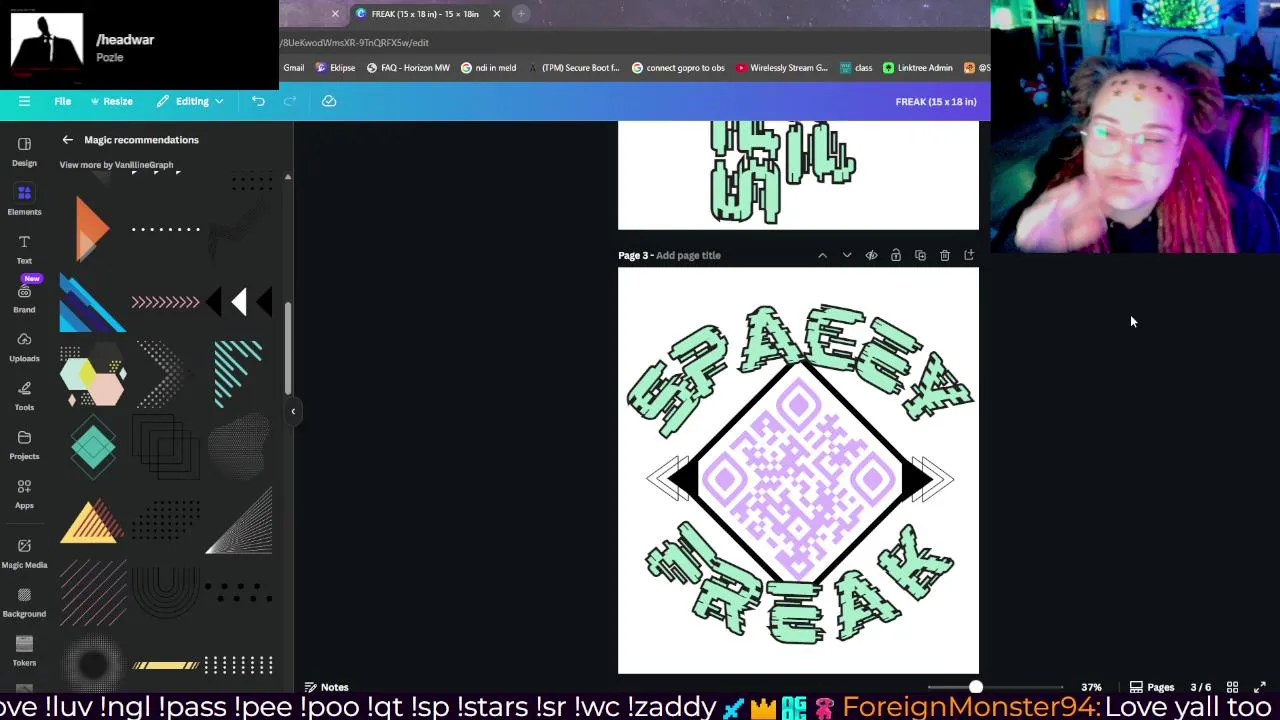Open the Linktree Admin bookmark

tap(917, 68)
